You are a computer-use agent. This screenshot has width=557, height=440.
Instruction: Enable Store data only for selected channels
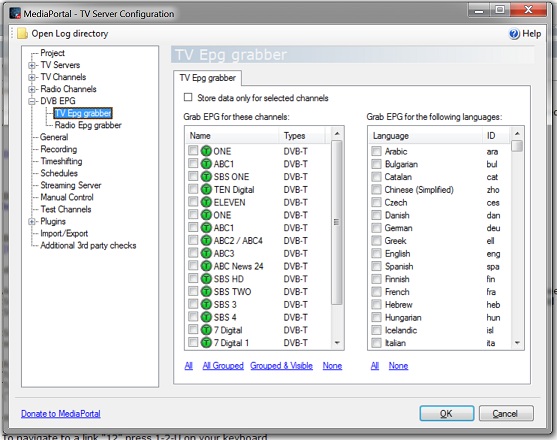click(x=188, y=97)
